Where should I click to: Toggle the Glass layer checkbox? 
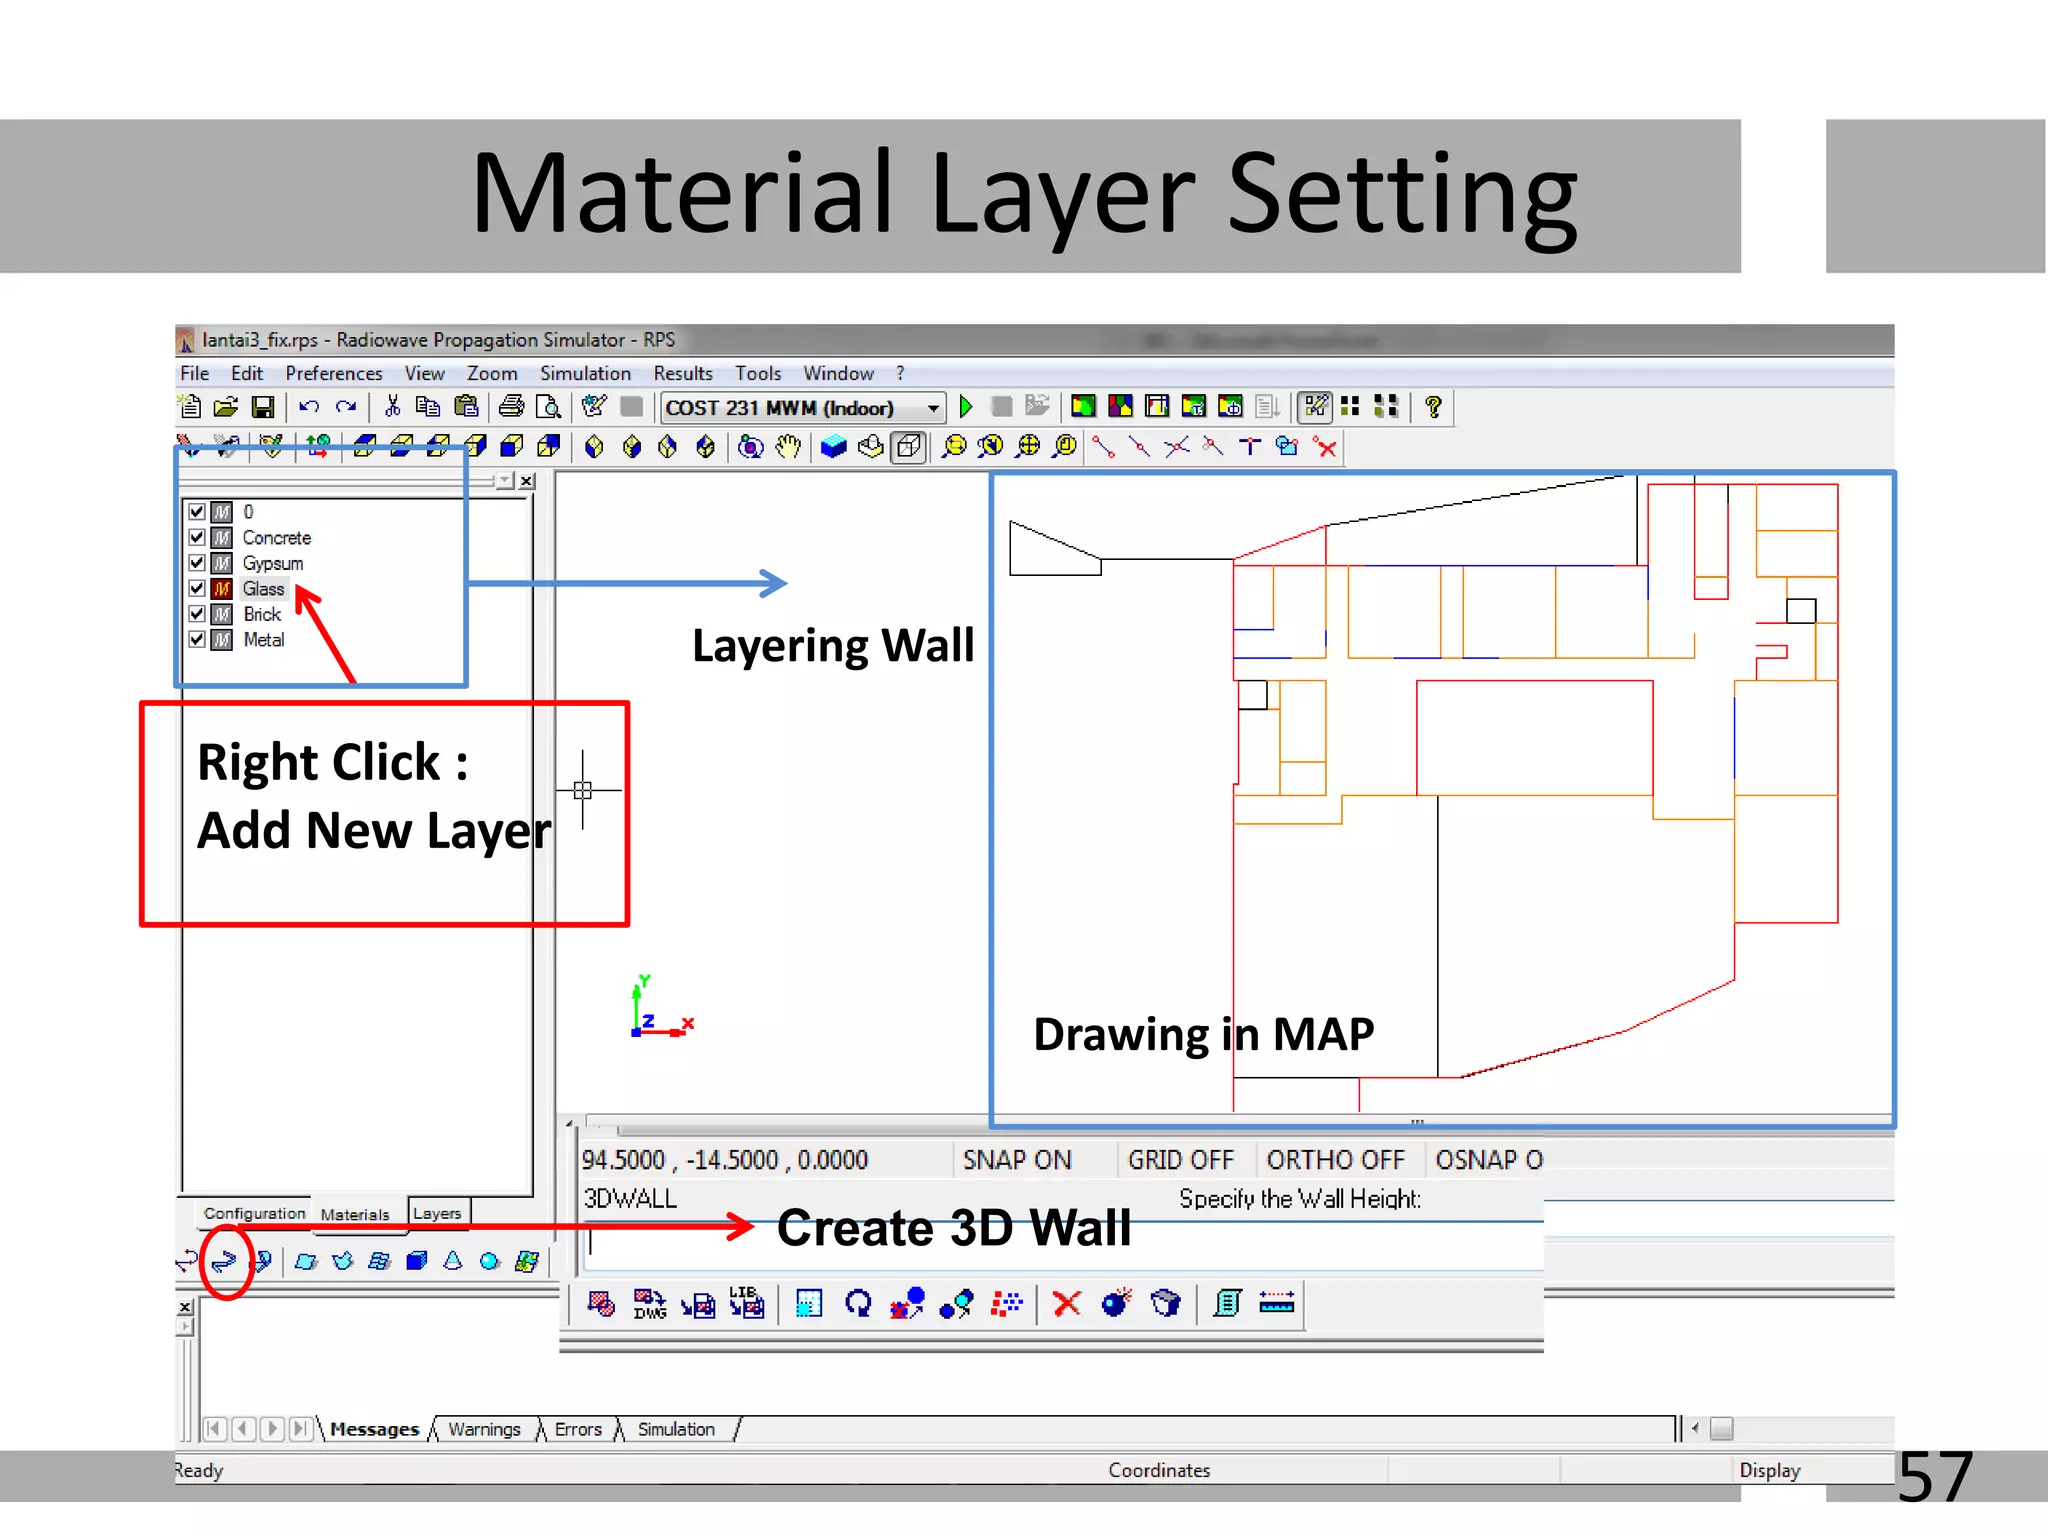click(197, 589)
